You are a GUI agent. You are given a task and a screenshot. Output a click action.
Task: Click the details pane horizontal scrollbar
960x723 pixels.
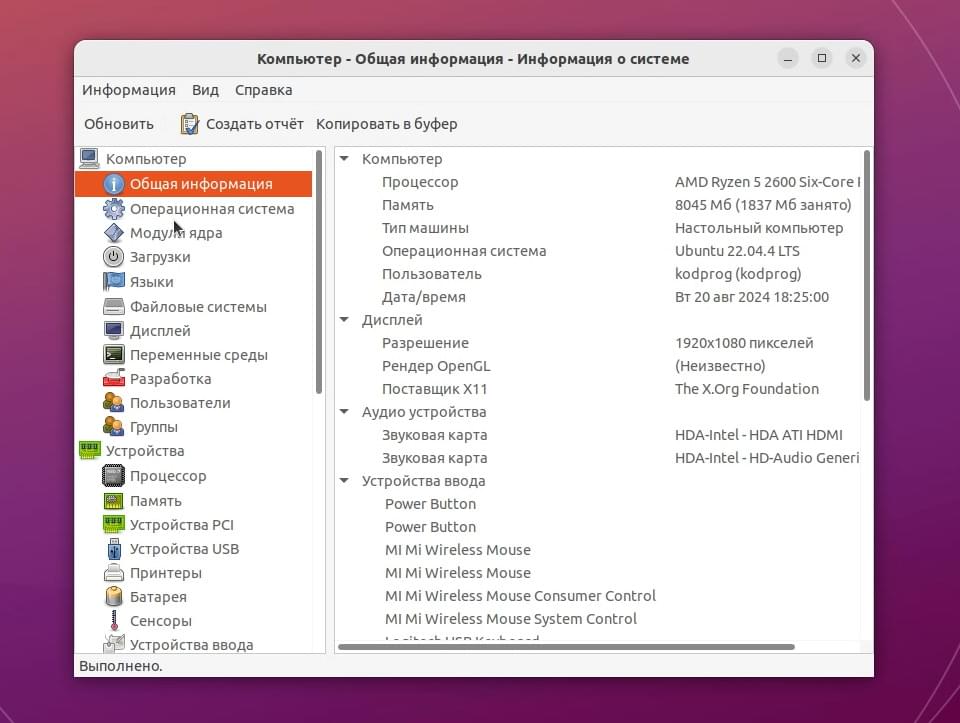point(566,646)
